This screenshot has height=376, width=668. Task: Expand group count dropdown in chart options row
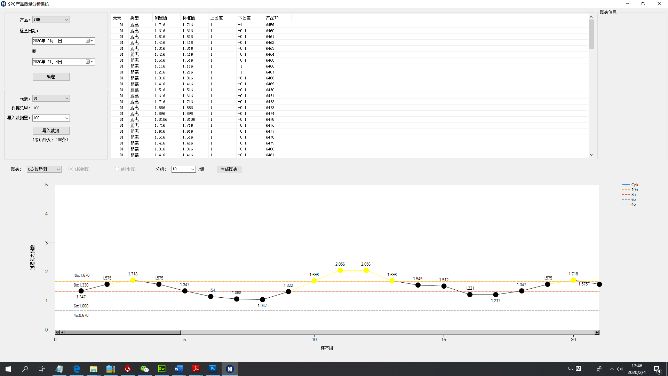(x=184, y=169)
